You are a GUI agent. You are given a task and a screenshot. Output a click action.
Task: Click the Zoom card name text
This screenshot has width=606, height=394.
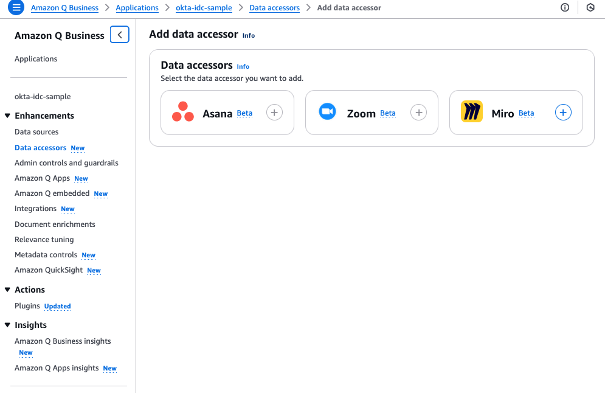tap(361, 114)
